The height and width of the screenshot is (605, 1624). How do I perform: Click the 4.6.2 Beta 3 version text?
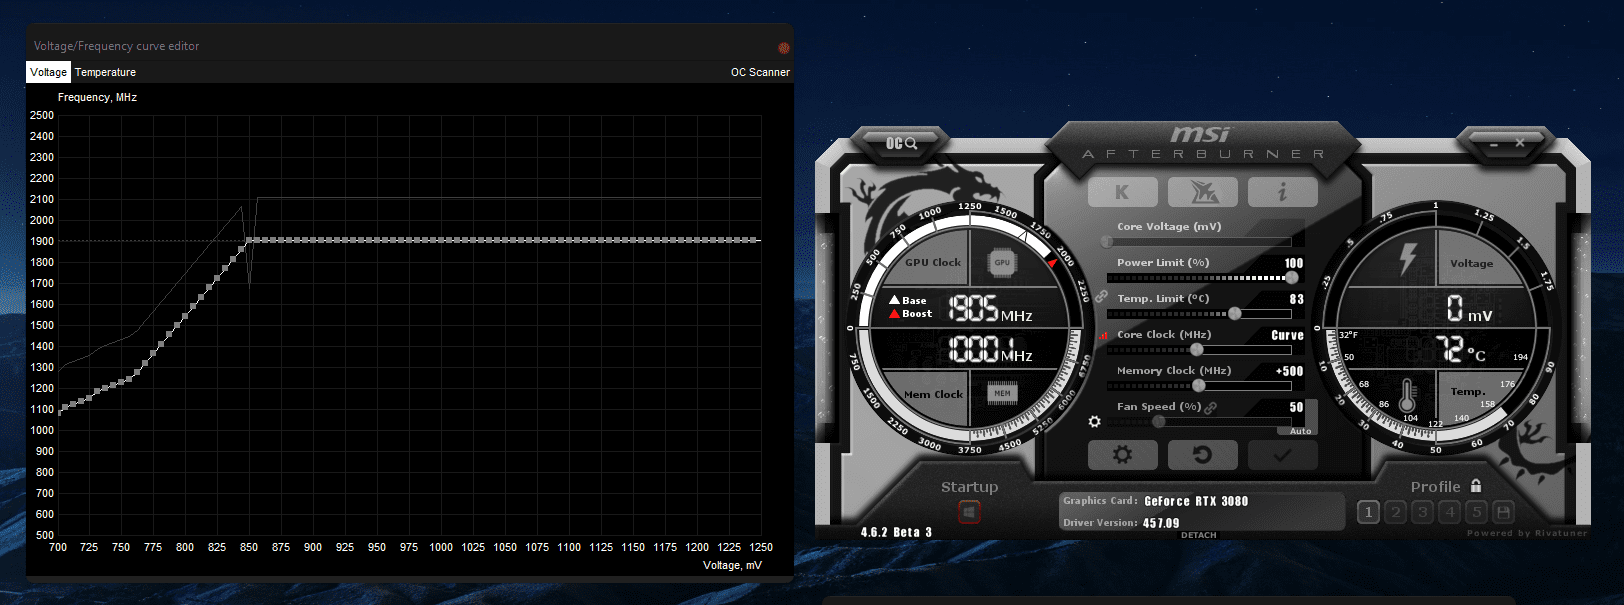click(x=896, y=532)
